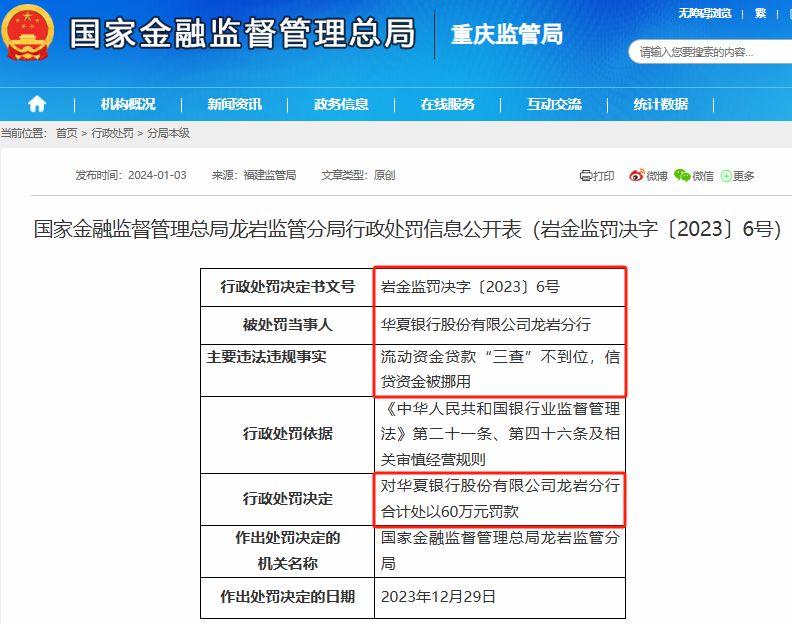792x624 pixels.
Task: Click 分局本级 breadcrumb link
Action: coord(168,133)
